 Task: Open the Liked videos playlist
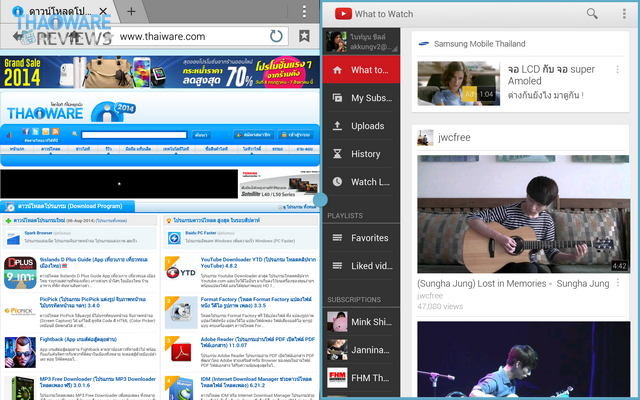click(361, 266)
